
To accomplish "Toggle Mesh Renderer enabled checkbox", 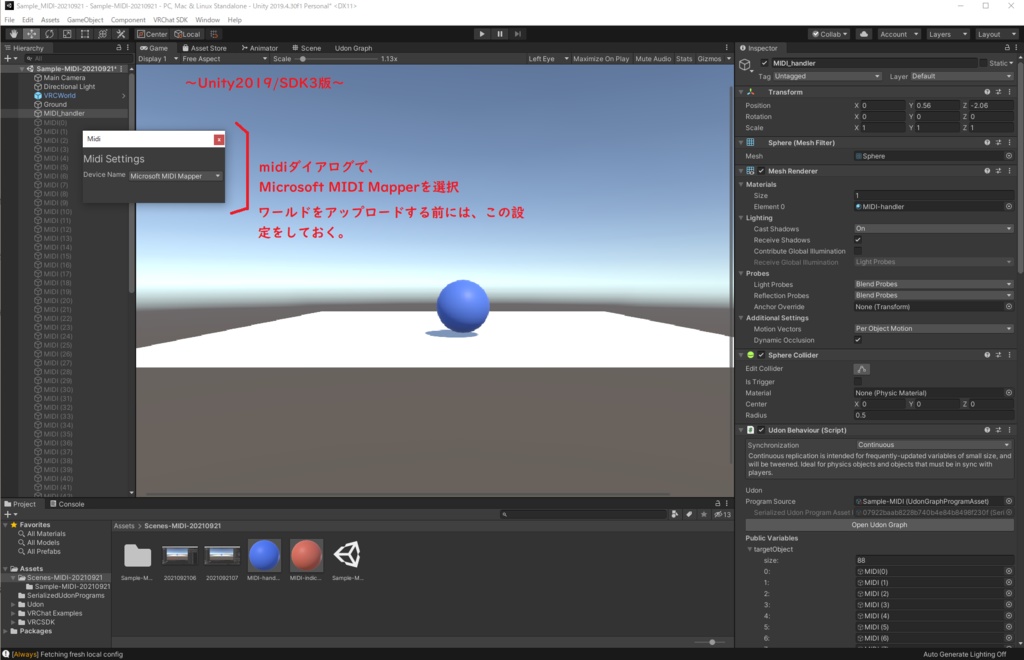I will (761, 171).
